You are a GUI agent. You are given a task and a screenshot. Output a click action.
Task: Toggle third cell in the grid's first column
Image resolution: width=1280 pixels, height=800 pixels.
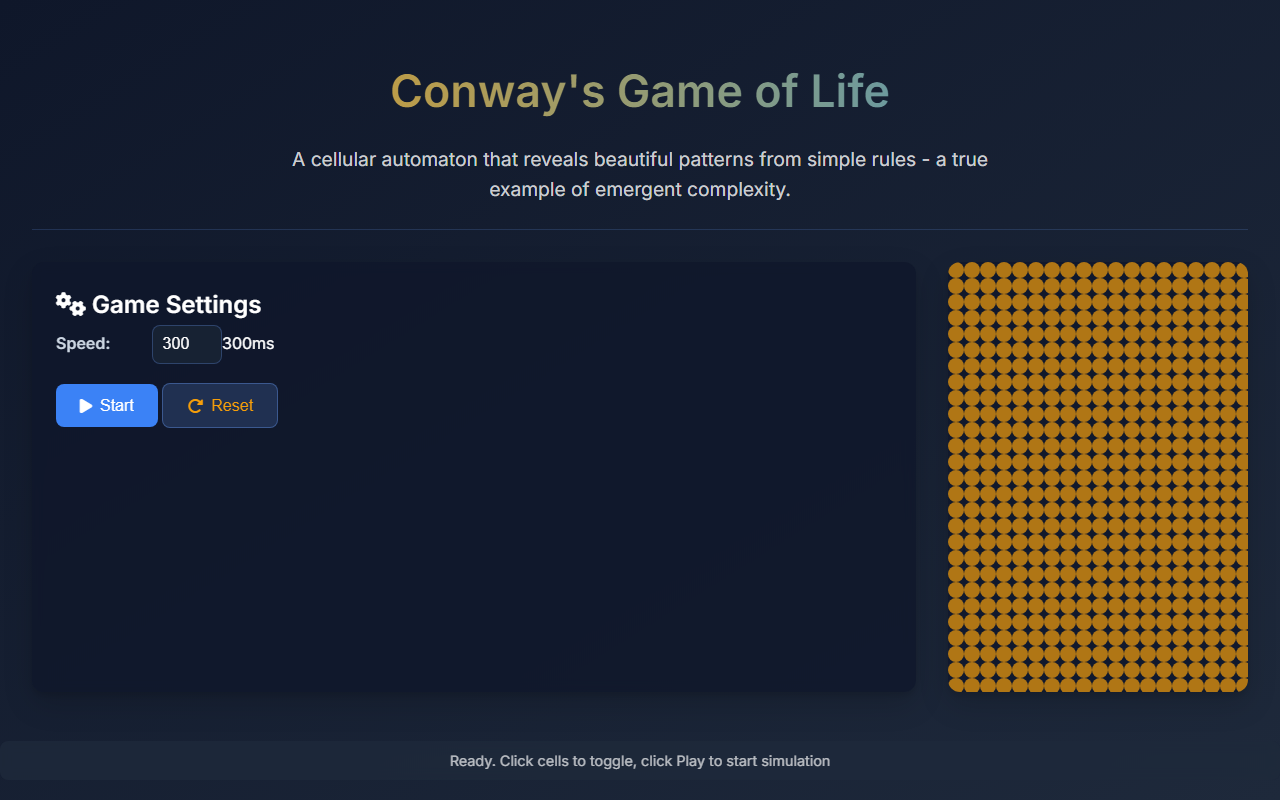[956, 302]
